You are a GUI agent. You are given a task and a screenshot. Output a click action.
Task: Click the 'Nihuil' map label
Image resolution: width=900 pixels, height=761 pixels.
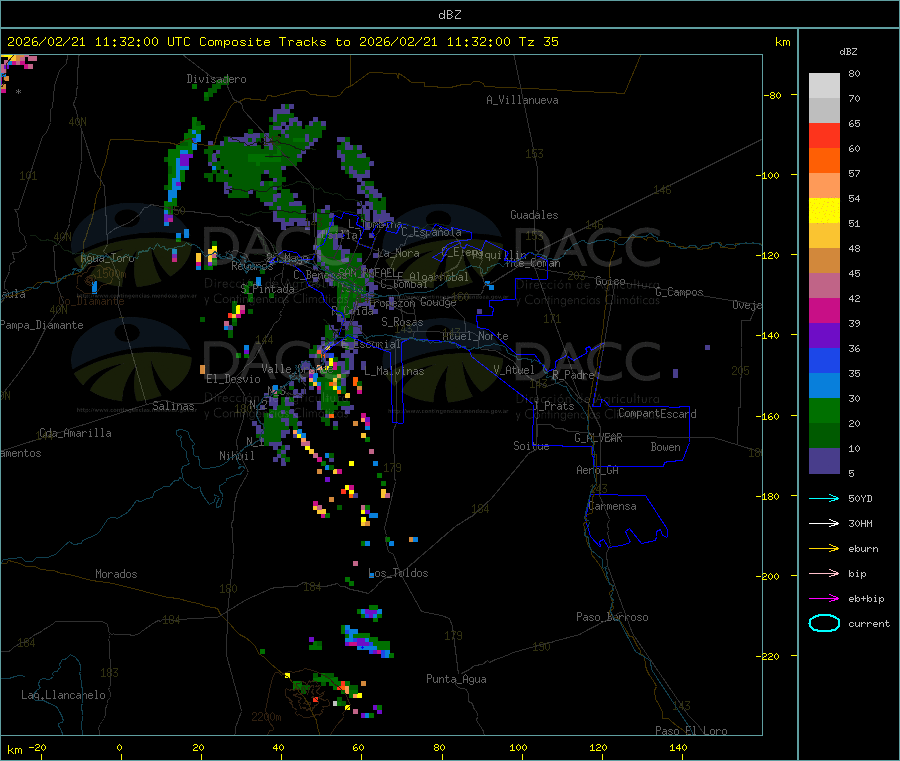237,456
